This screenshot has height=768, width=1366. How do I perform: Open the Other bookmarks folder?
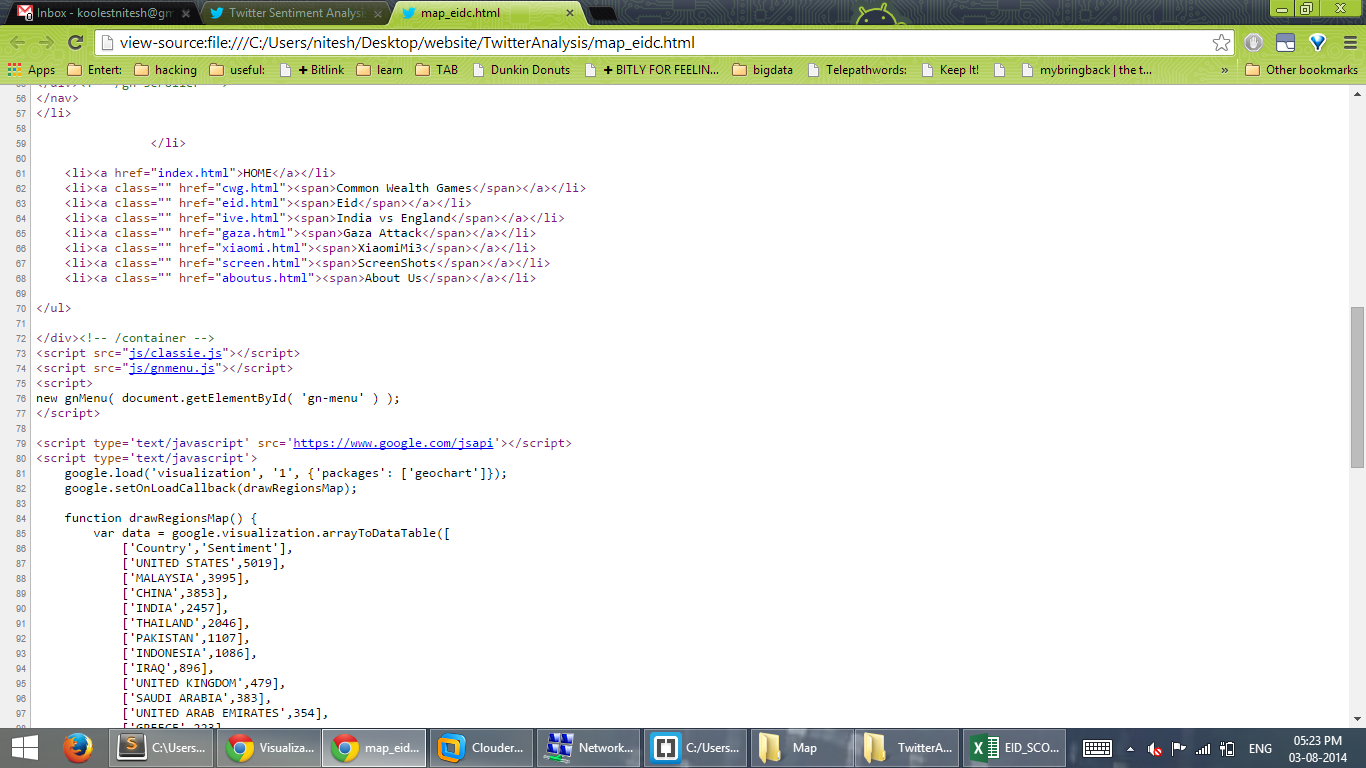click(x=1302, y=70)
